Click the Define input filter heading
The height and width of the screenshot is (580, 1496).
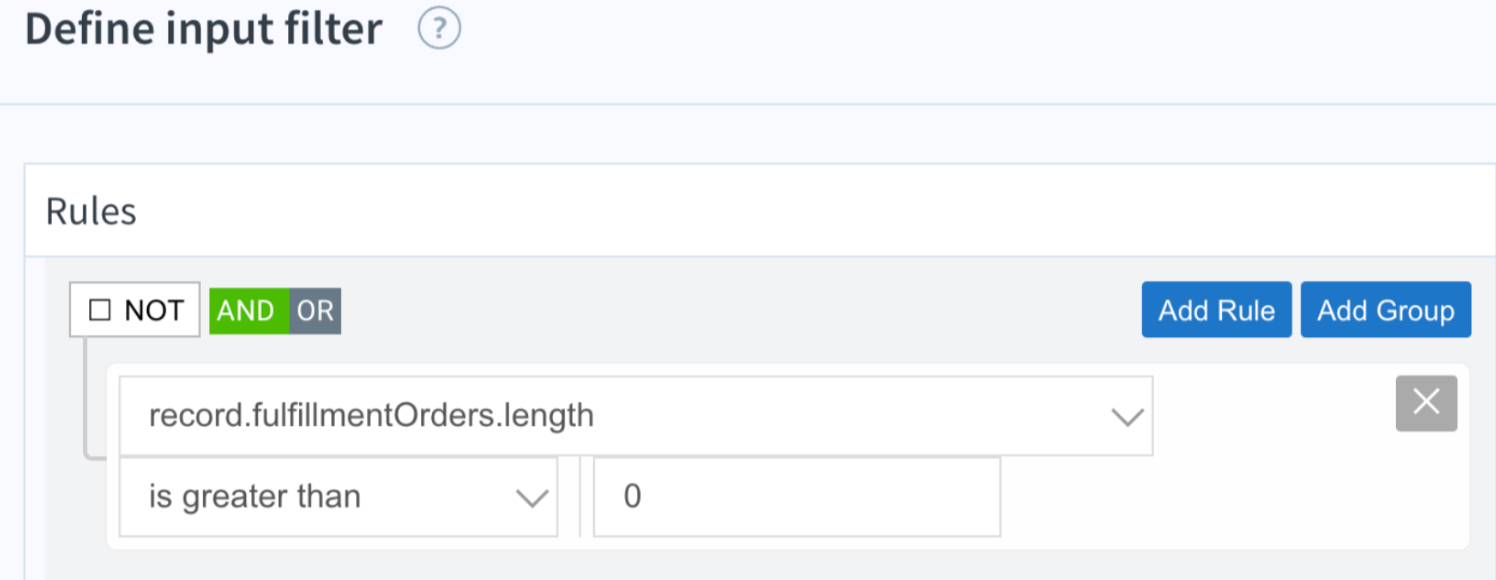point(204,29)
